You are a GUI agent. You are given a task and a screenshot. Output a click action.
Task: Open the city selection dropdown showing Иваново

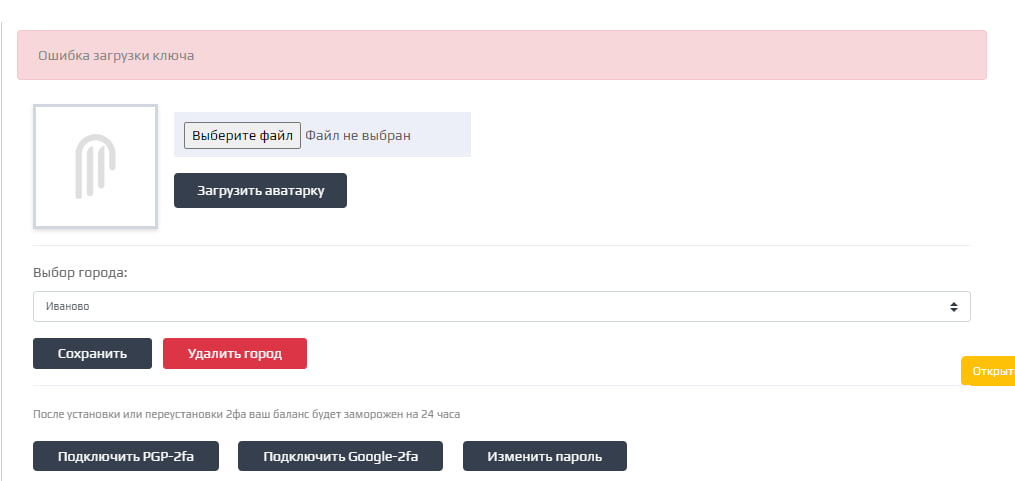click(502, 306)
